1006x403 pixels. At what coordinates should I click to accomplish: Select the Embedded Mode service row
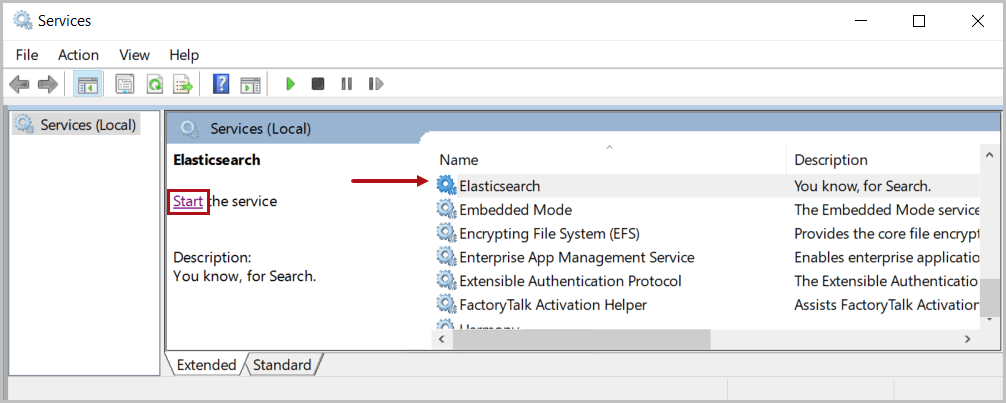point(707,210)
